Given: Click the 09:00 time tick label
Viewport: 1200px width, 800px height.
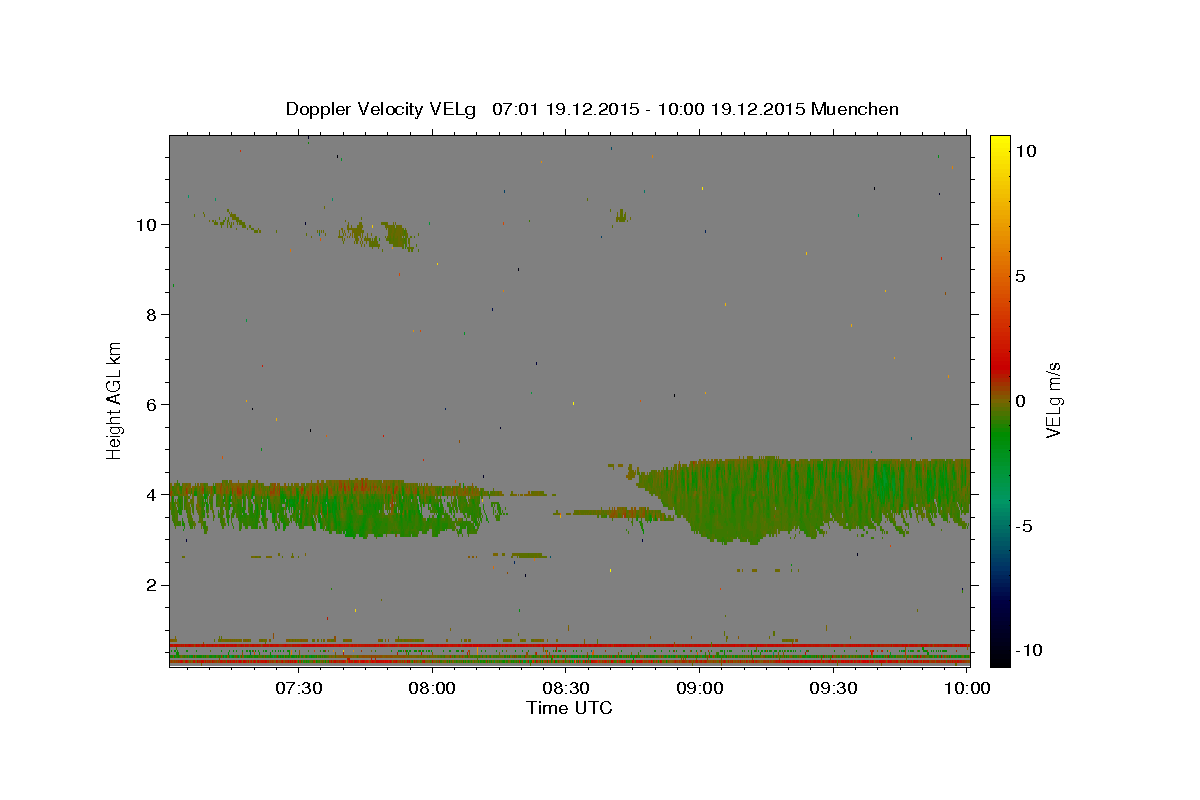Looking at the screenshot, I should 700,688.
